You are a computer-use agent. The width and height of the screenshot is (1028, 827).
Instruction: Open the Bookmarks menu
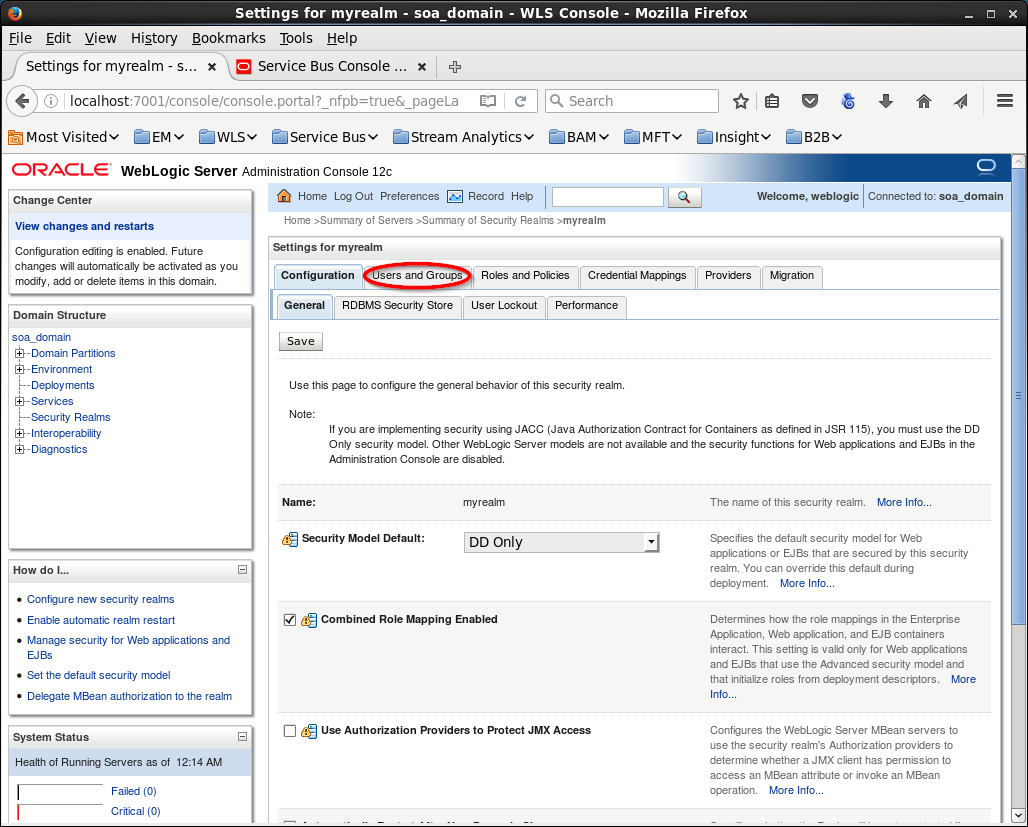[229, 38]
